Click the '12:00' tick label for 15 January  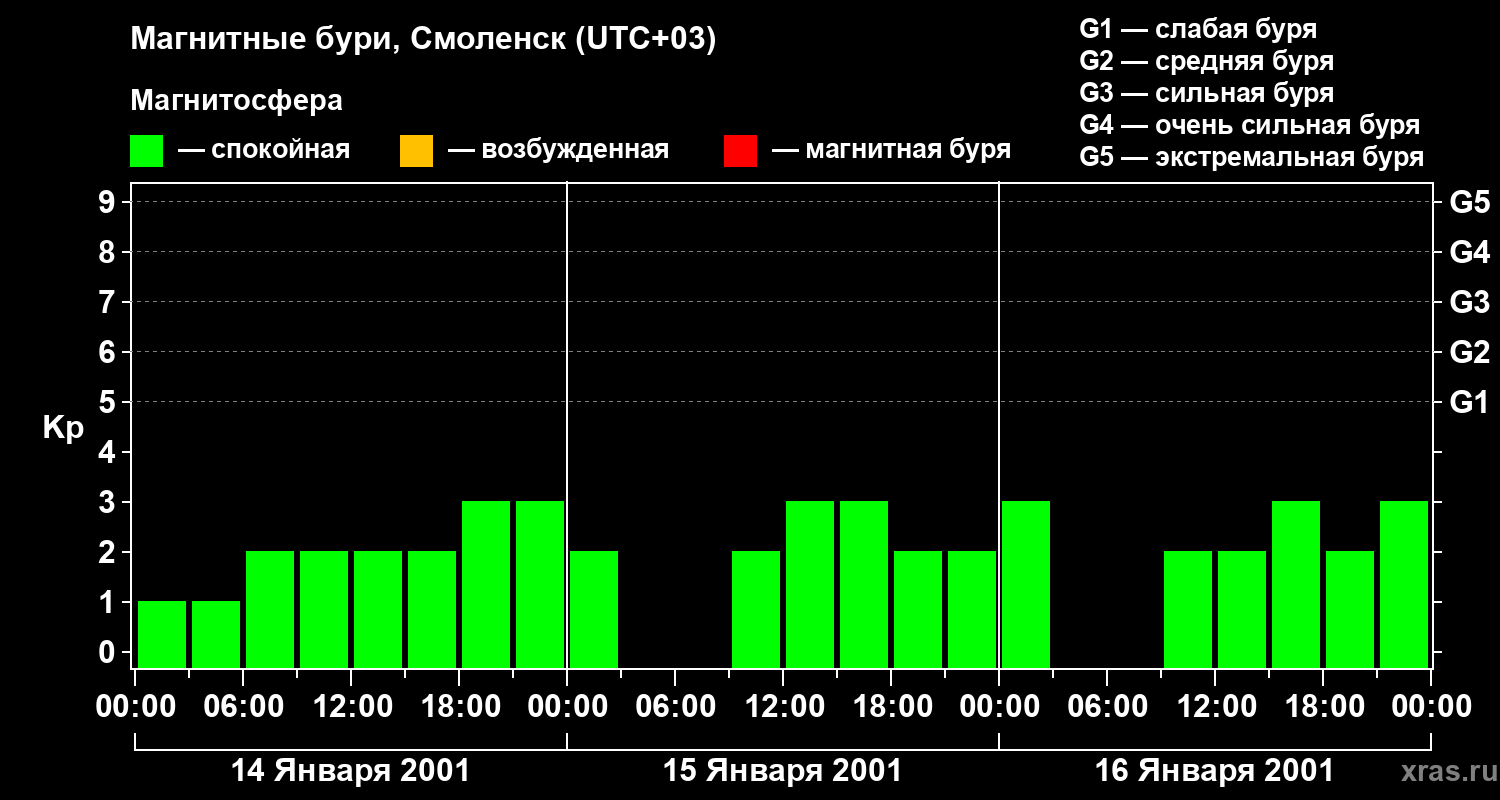coord(783,707)
